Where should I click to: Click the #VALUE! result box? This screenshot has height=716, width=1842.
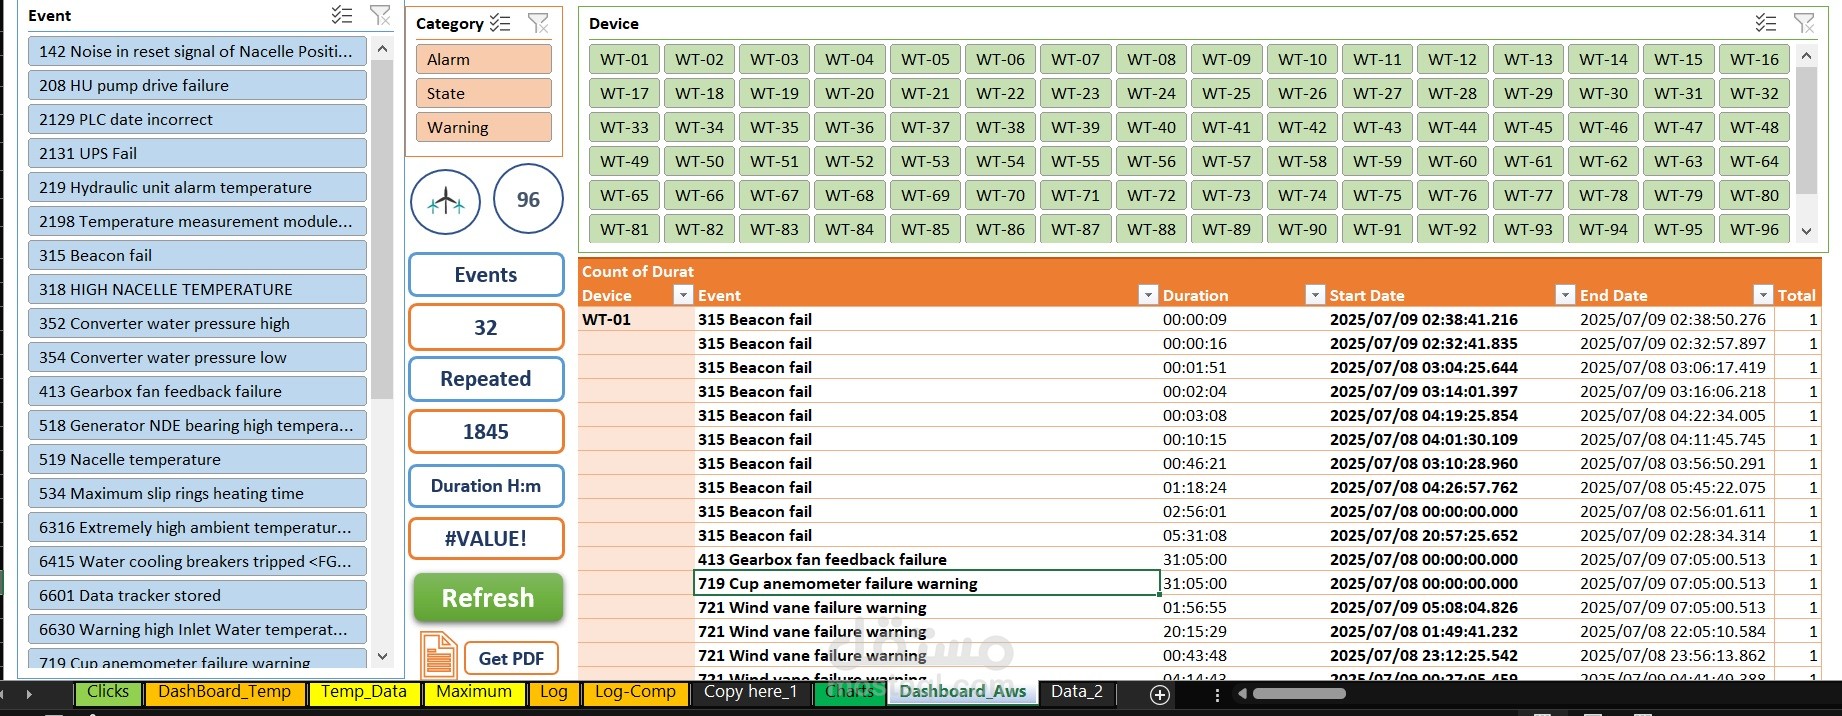click(486, 538)
